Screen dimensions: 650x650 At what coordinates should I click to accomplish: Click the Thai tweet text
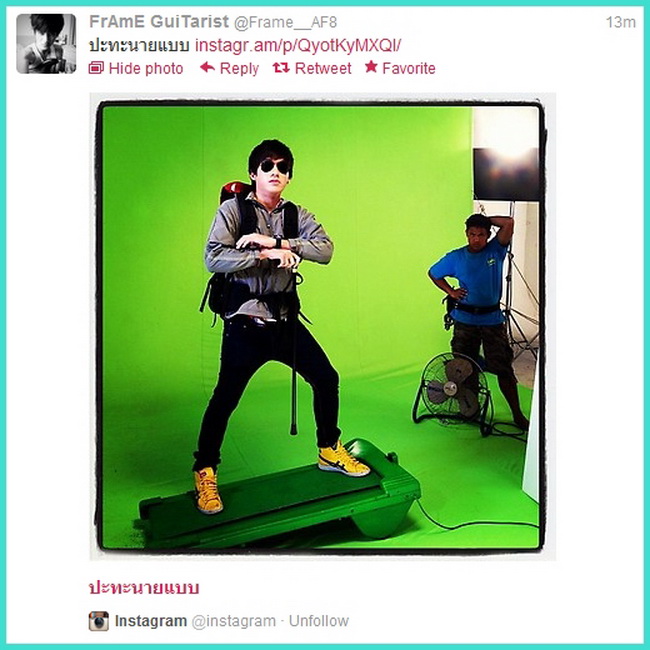[139, 46]
